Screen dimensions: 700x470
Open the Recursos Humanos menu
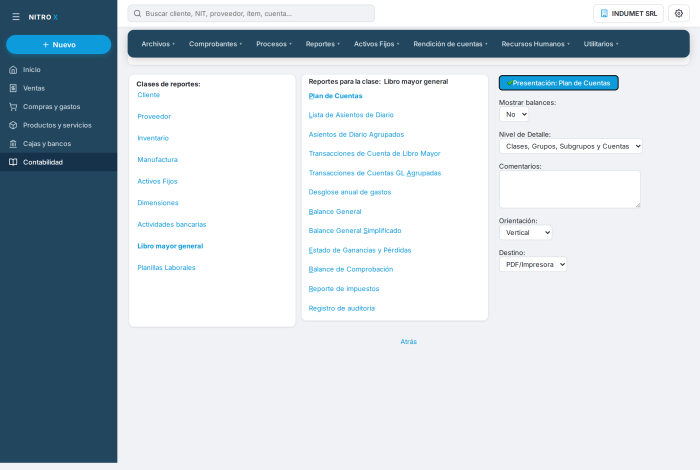click(535, 44)
